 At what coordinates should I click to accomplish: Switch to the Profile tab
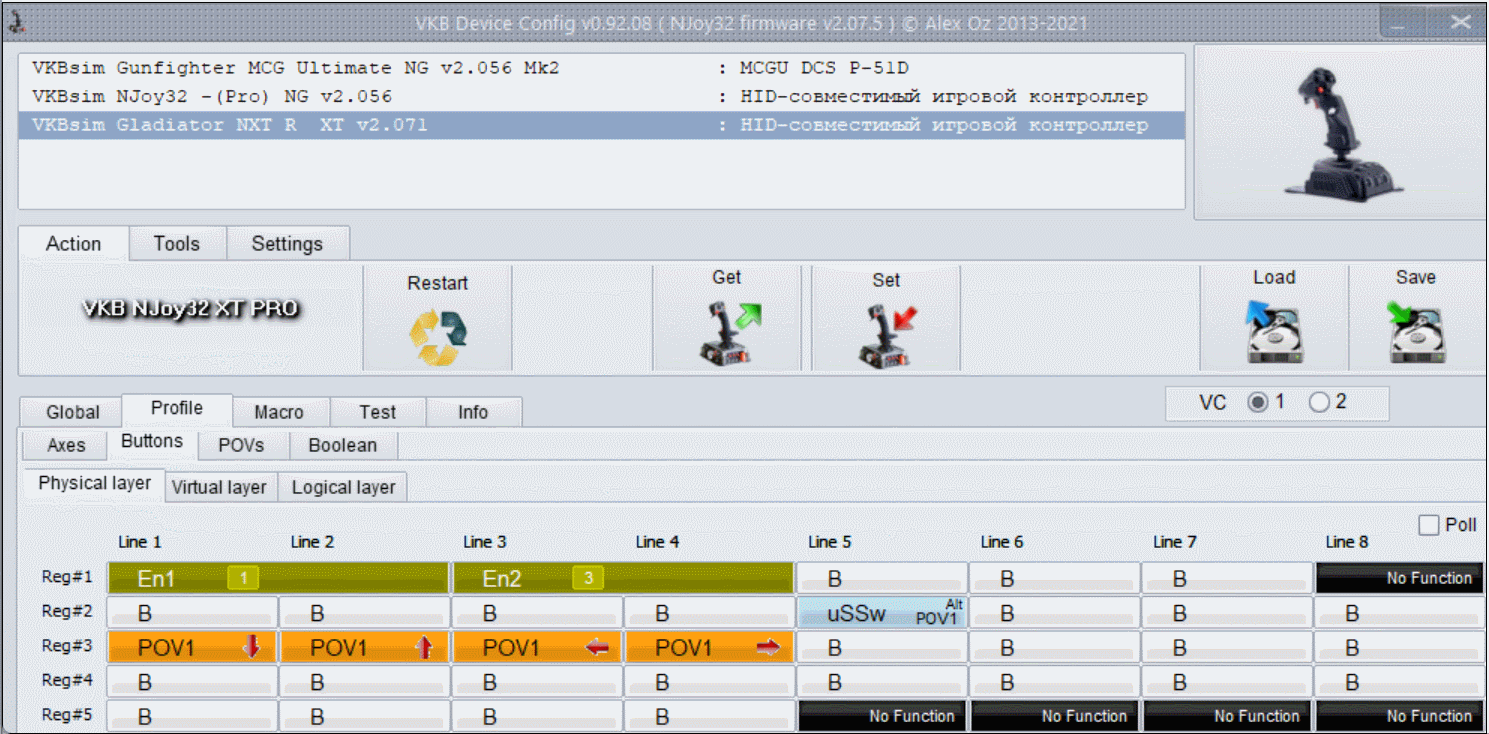[x=177, y=409]
